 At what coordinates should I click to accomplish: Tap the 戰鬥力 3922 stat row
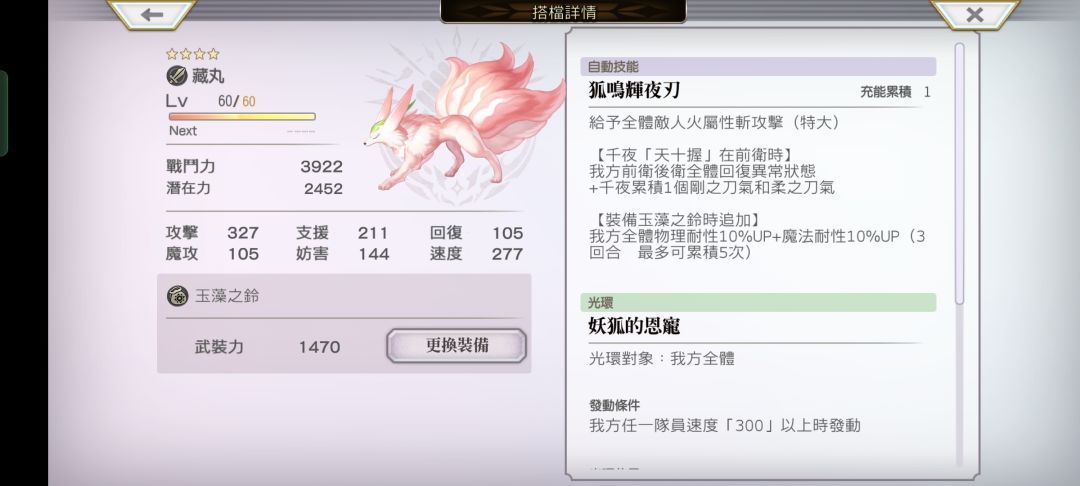(254, 167)
